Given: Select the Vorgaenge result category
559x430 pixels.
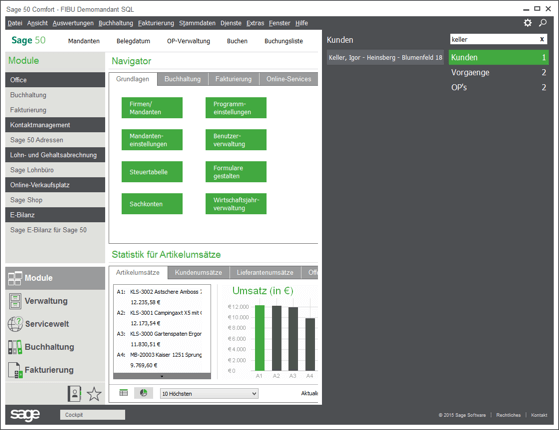Looking at the screenshot, I should (498, 72).
